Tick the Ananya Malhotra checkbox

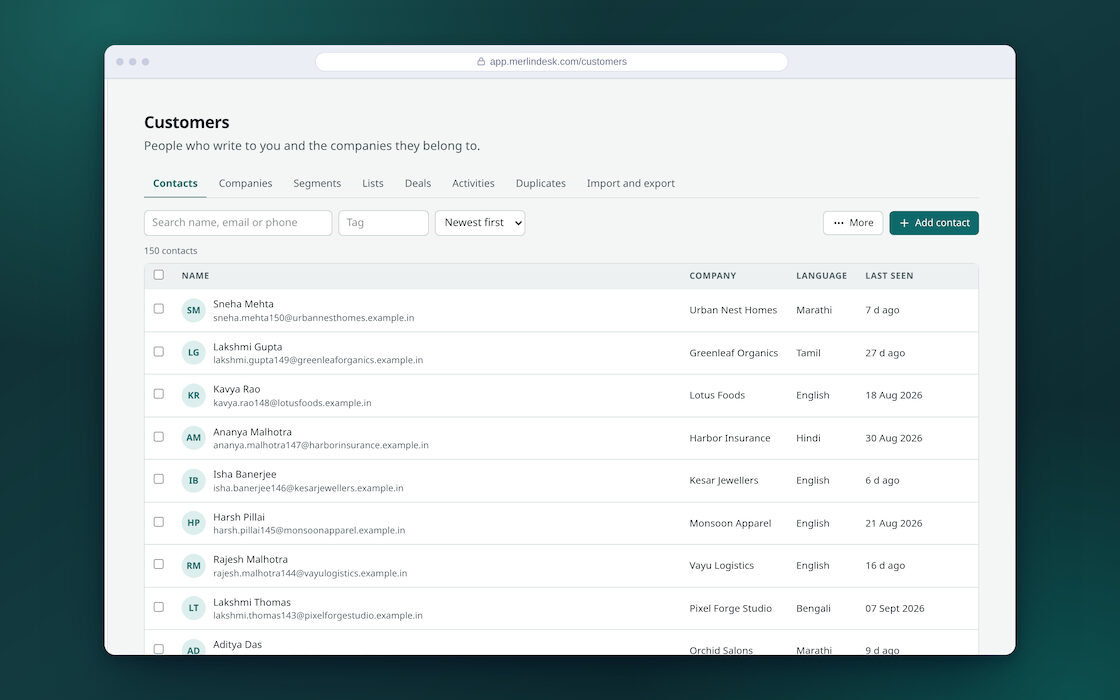point(159,436)
